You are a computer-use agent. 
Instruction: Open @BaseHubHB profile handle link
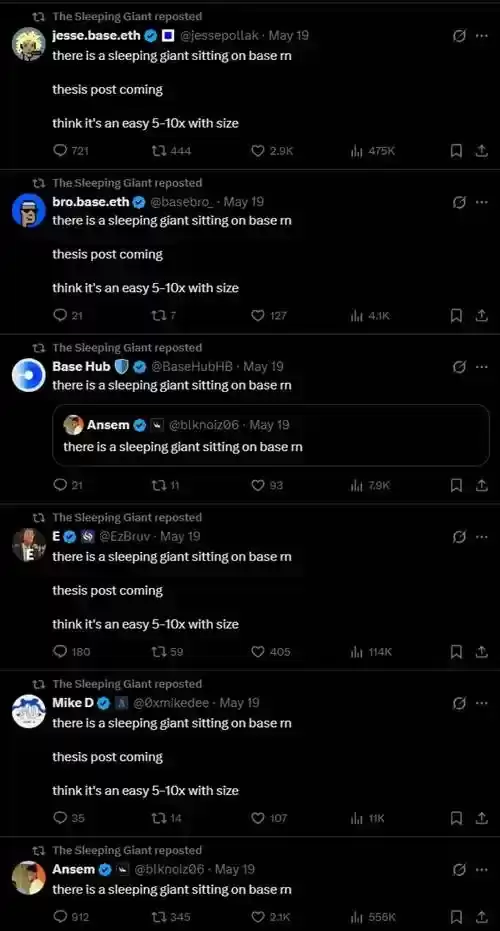click(192, 367)
